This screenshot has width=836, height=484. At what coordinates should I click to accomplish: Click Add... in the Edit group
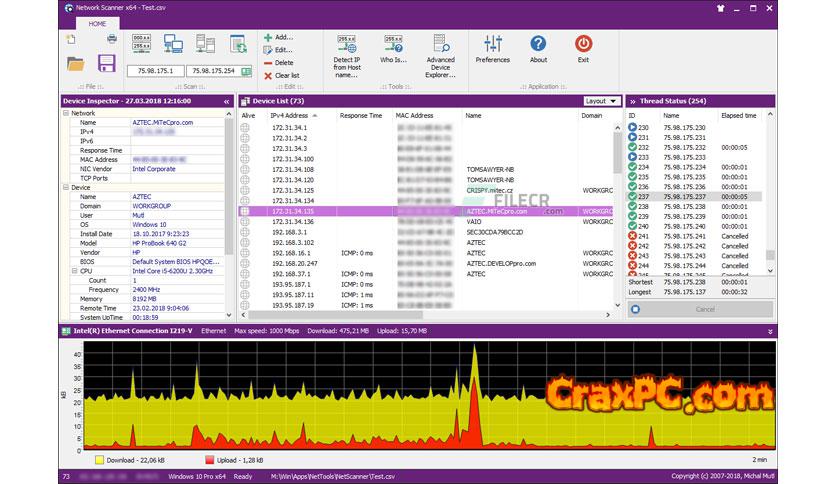point(282,37)
